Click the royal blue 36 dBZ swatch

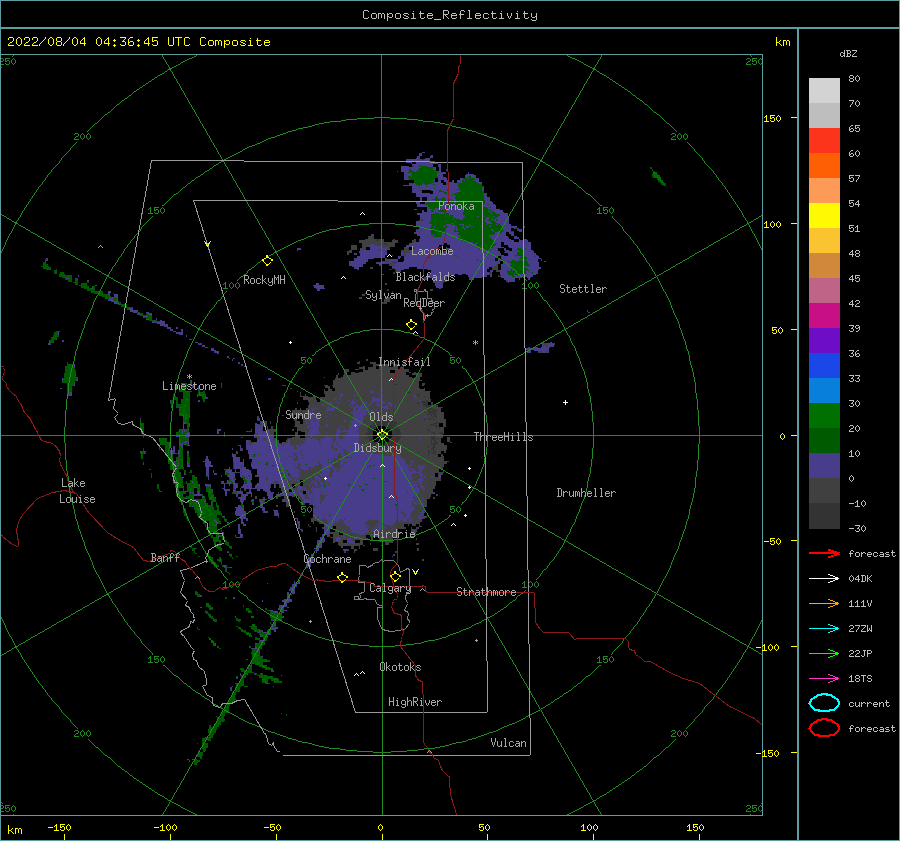pyautogui.click(x=824, y=365)
